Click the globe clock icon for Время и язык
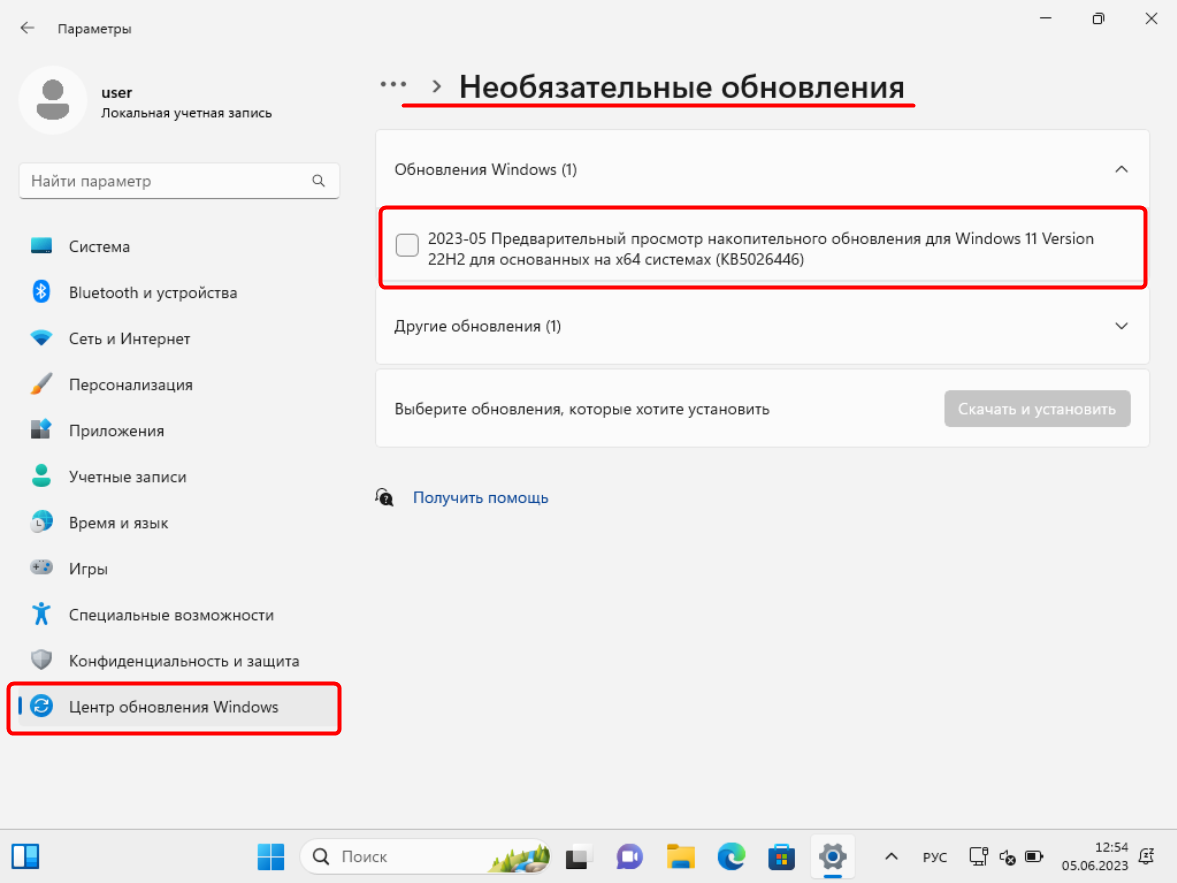This screenshot has height=883, width=1177. point(41,522)
